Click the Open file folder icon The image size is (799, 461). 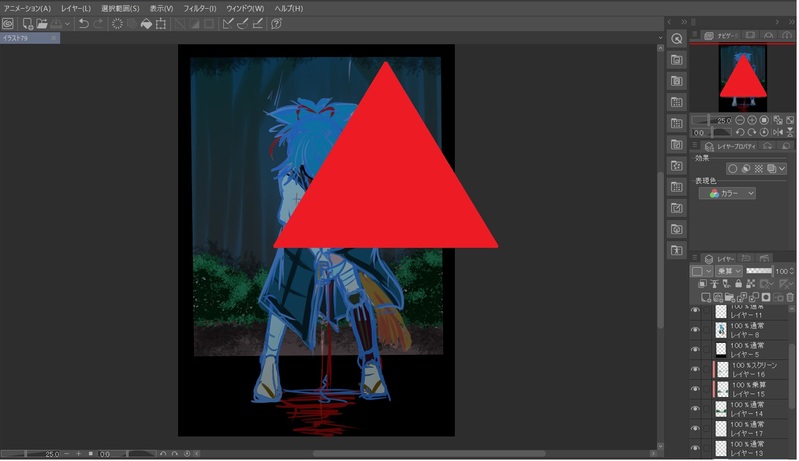point(42,23)
